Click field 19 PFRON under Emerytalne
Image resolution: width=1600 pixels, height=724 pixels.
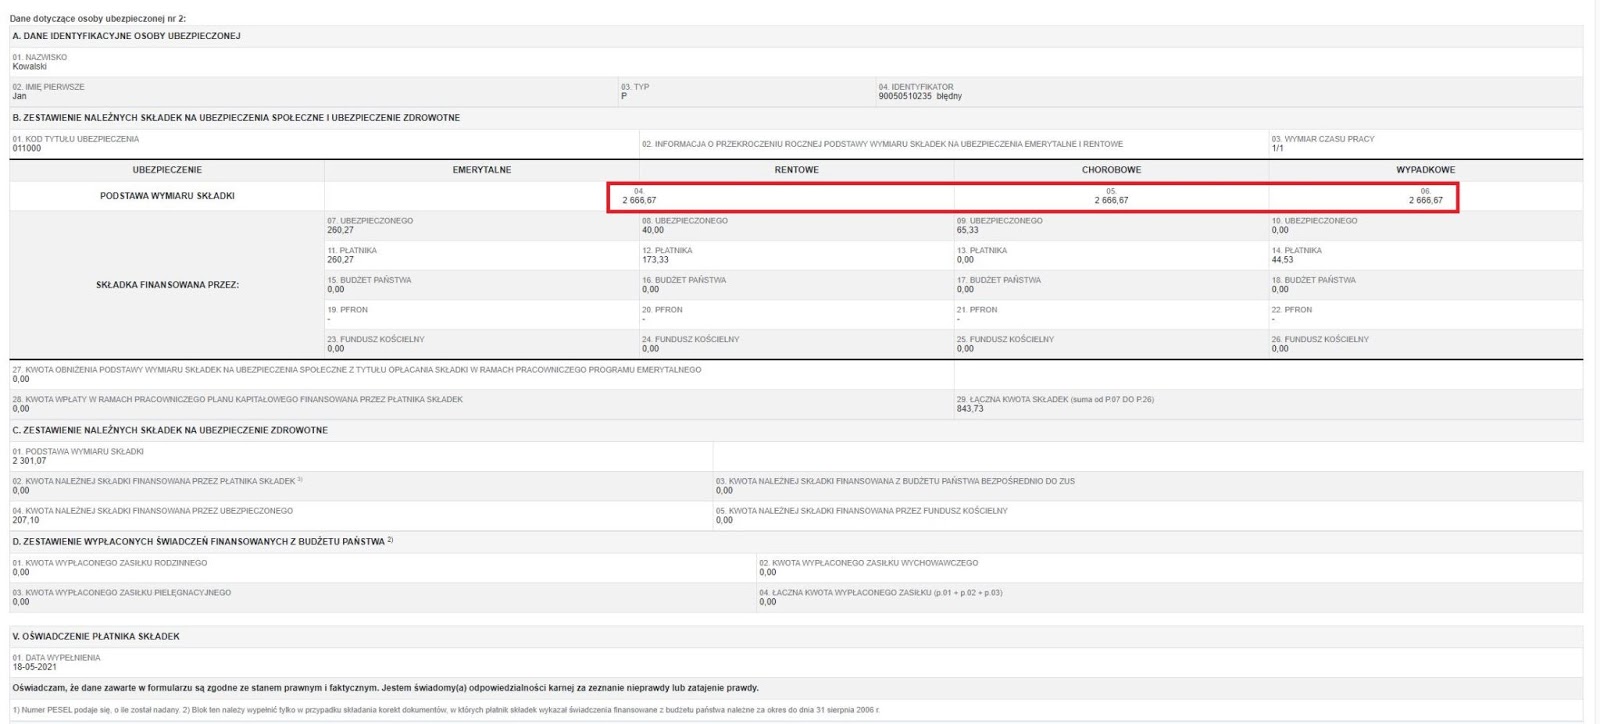pyautogui.click(x=482, y=314)
